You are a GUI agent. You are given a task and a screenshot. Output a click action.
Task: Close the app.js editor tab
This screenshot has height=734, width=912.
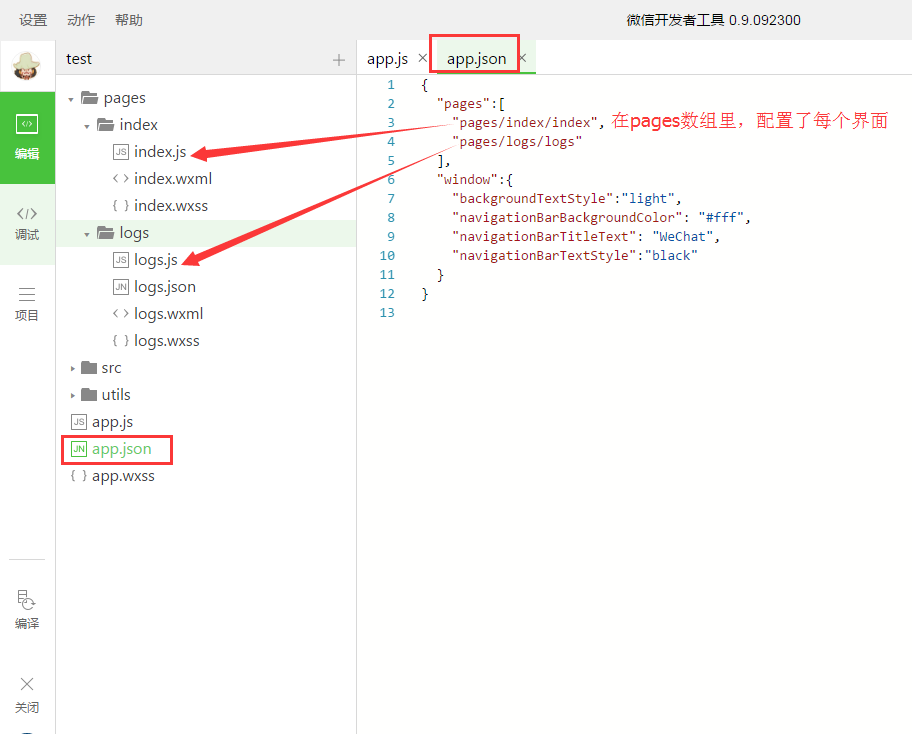[x=423, y=58]
